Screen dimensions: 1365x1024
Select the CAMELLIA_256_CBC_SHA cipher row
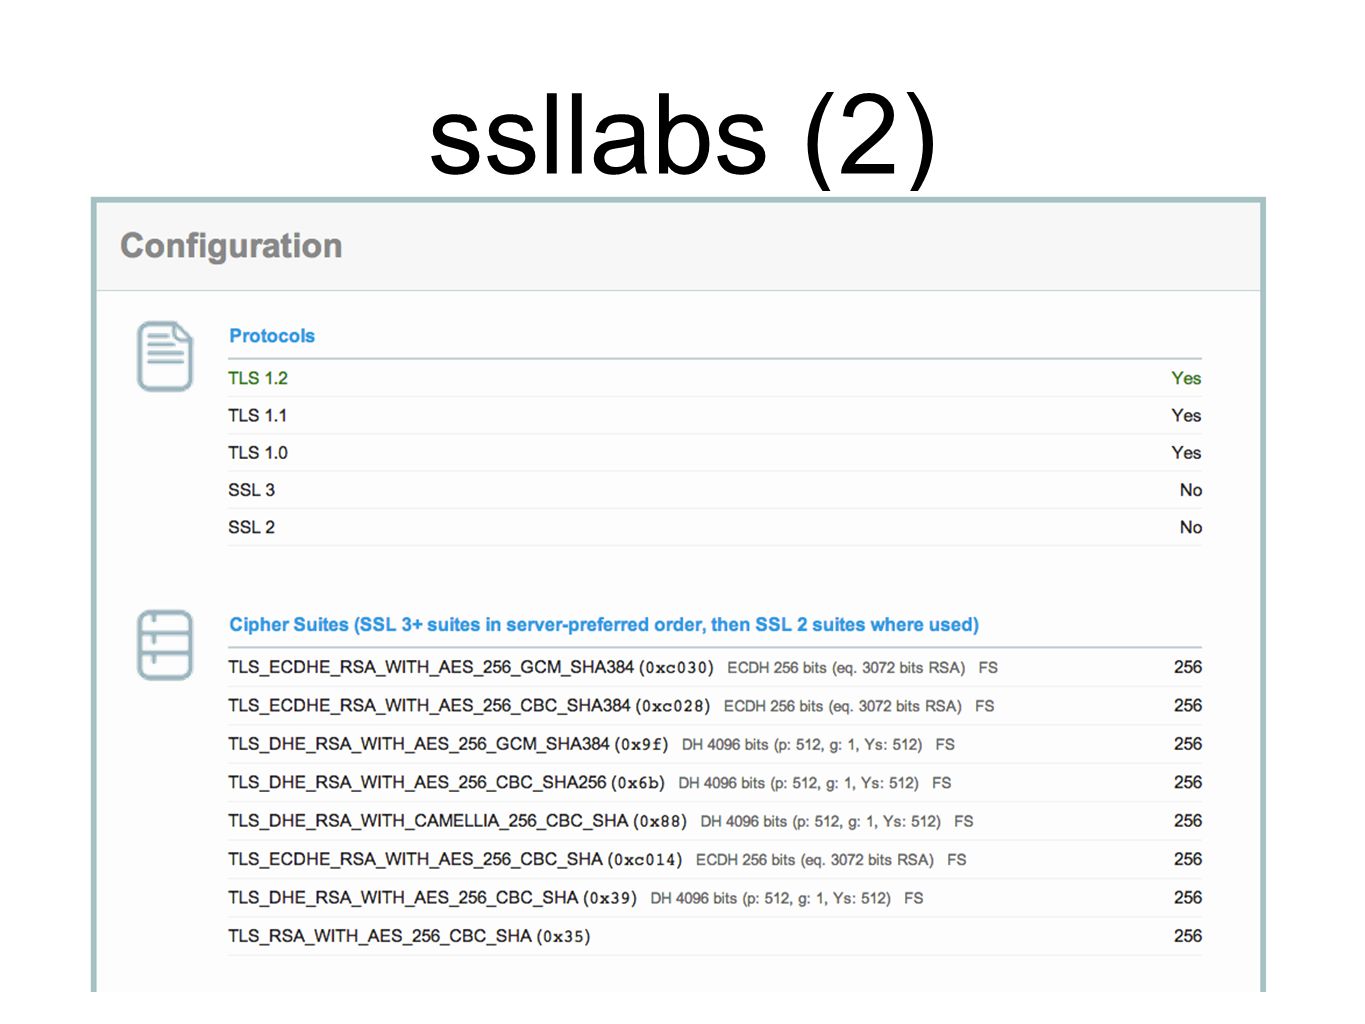tap(715, 821)
